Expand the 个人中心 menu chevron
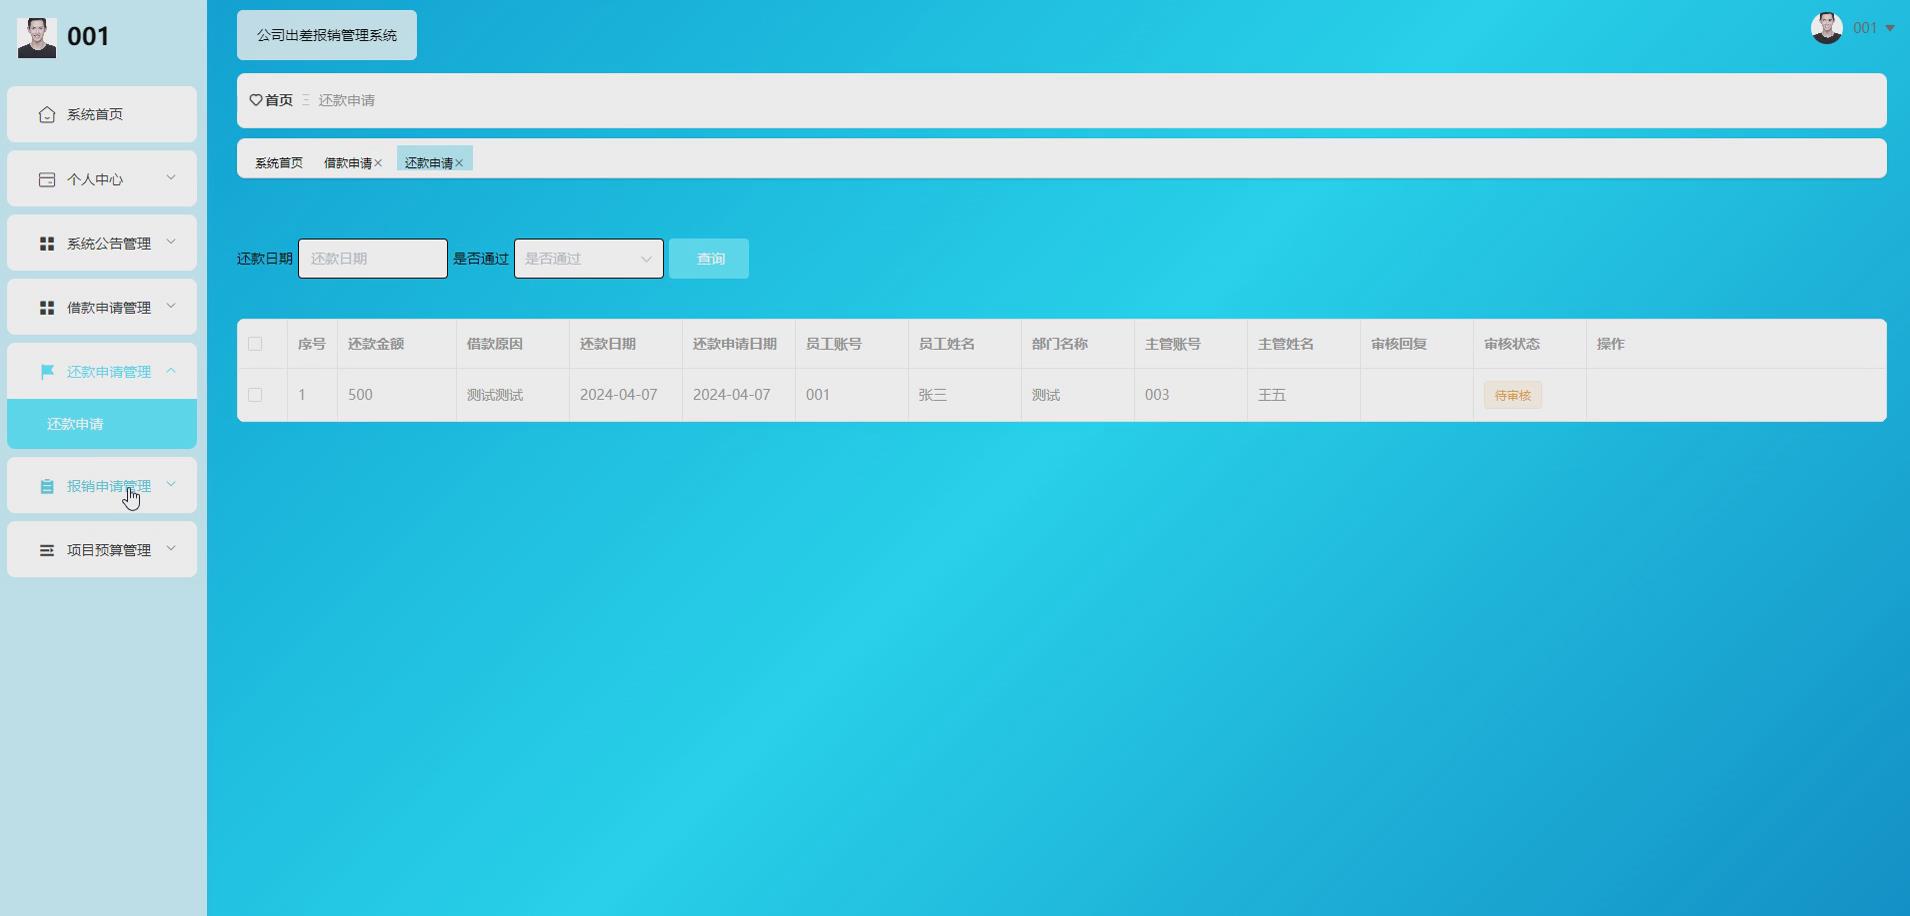The width and height of the screenshot is (1910, 916). click(171, 178)
